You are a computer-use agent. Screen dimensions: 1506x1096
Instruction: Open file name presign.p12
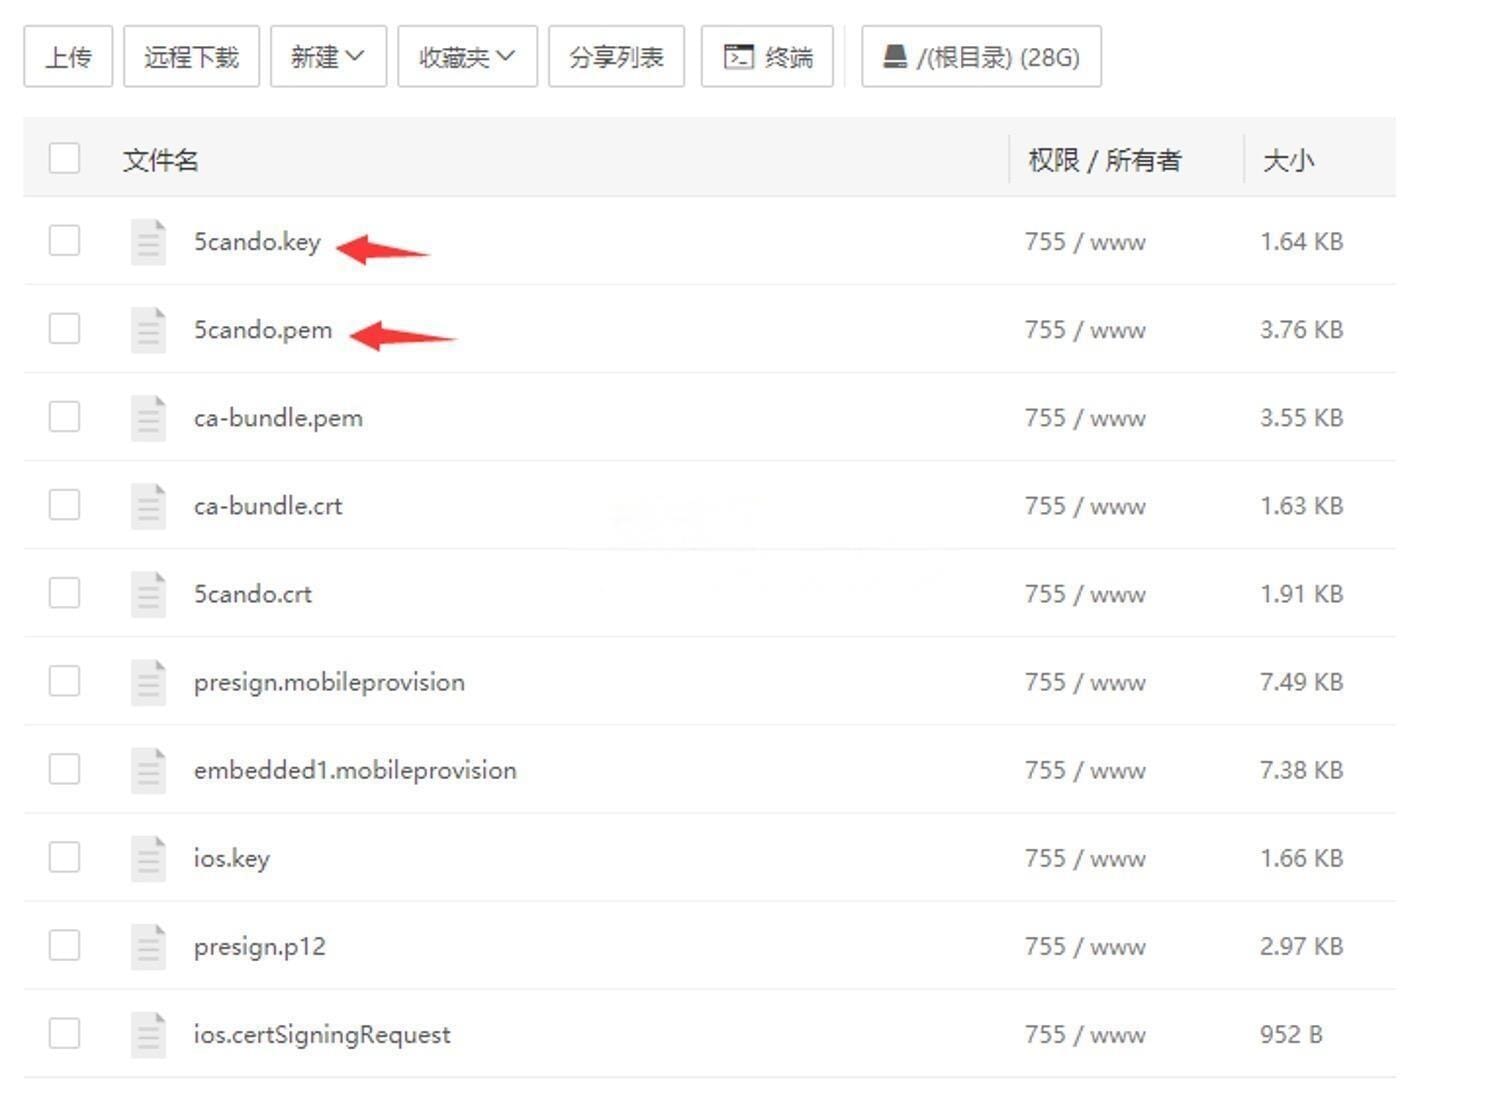(260, 946)
